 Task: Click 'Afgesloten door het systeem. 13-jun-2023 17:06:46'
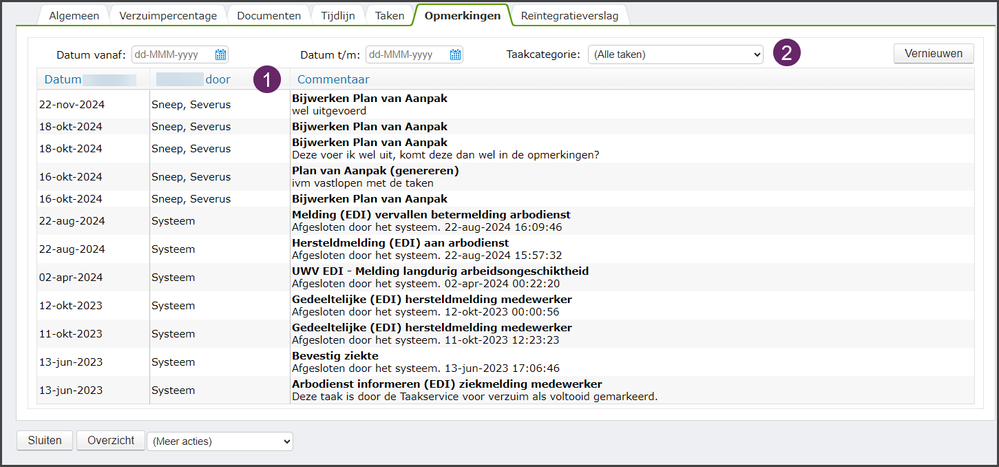[426, 368]
